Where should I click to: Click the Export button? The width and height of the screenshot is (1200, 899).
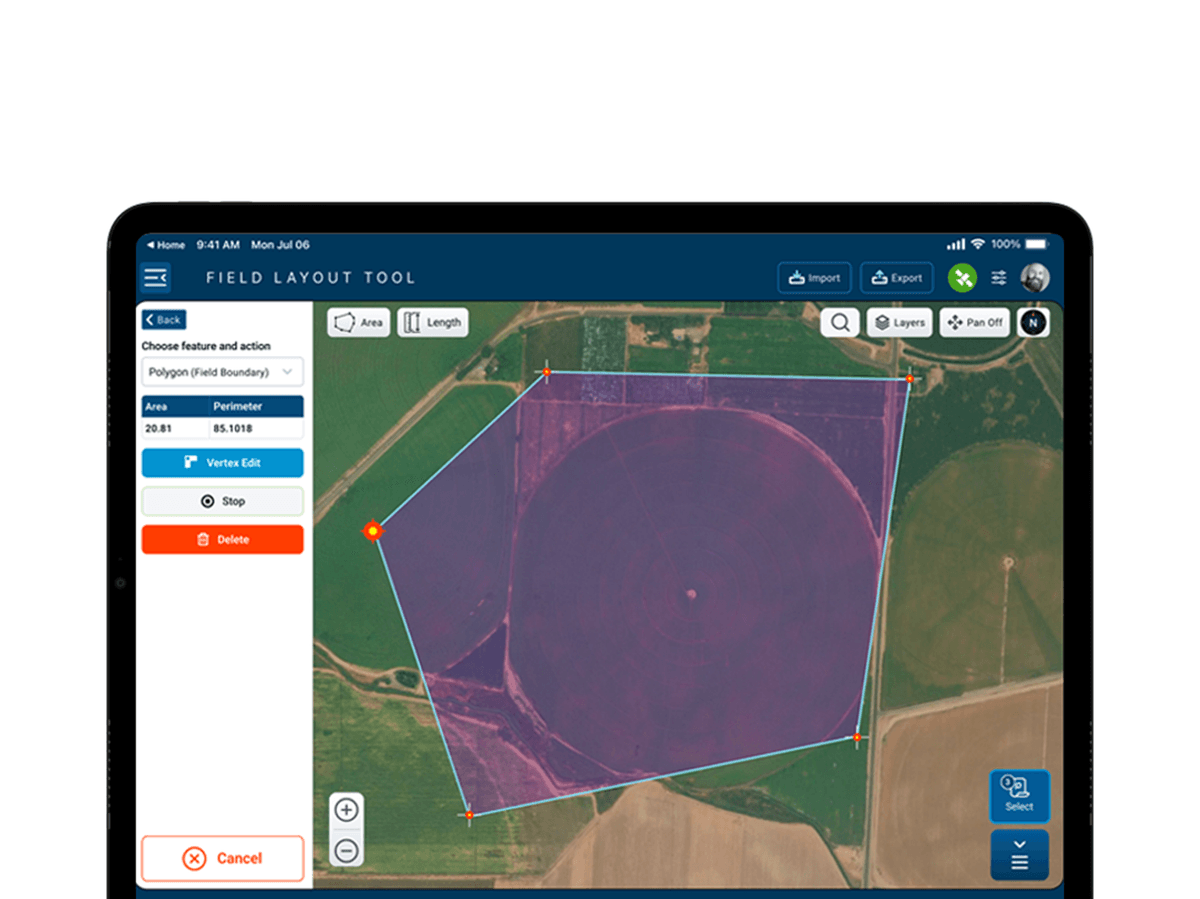click(896, 278)
